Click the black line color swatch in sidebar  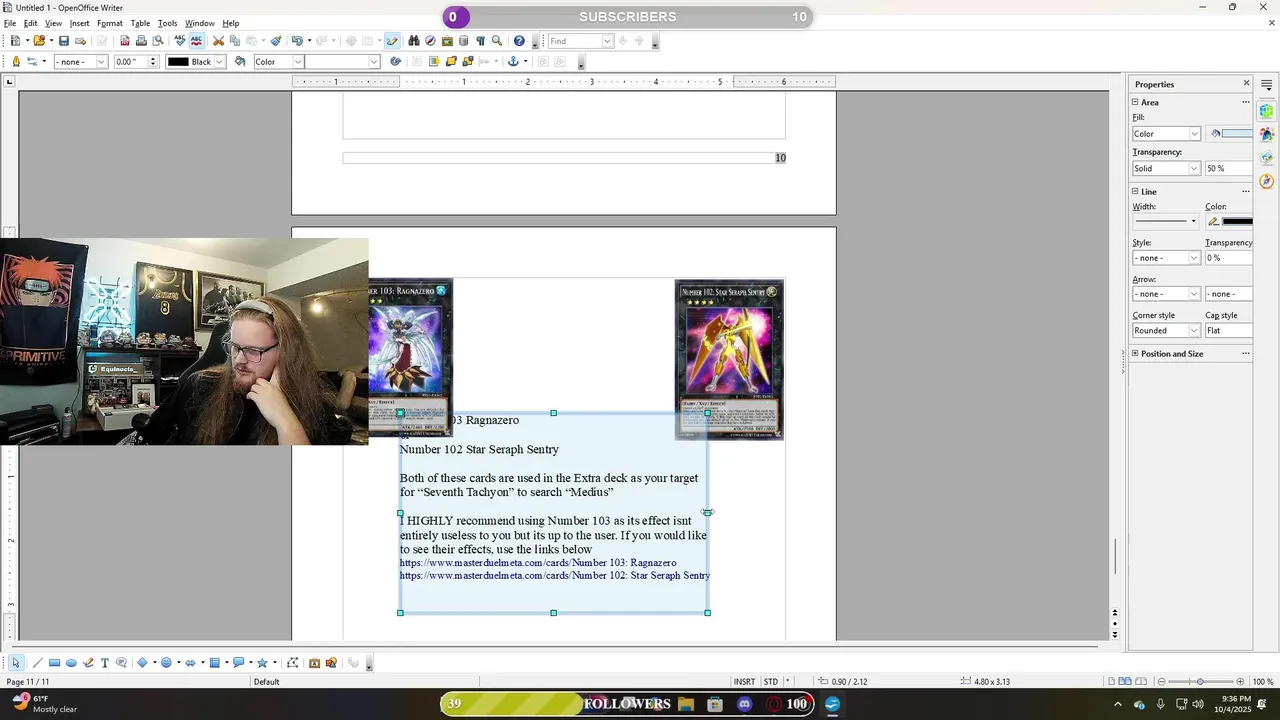pyautogui.click(x=1237, y=222)
